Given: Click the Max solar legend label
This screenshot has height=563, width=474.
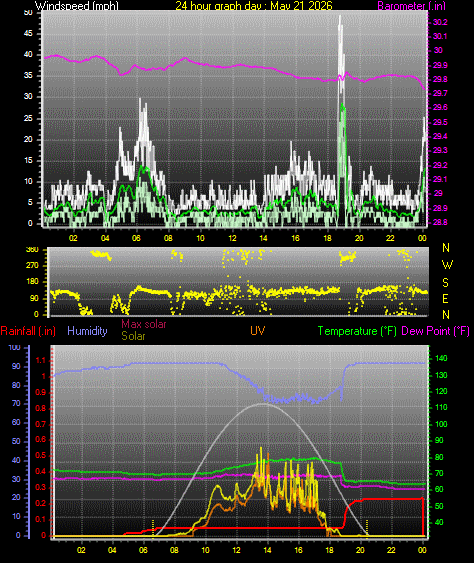Looking at the screenshot, I should coord(144,324).
